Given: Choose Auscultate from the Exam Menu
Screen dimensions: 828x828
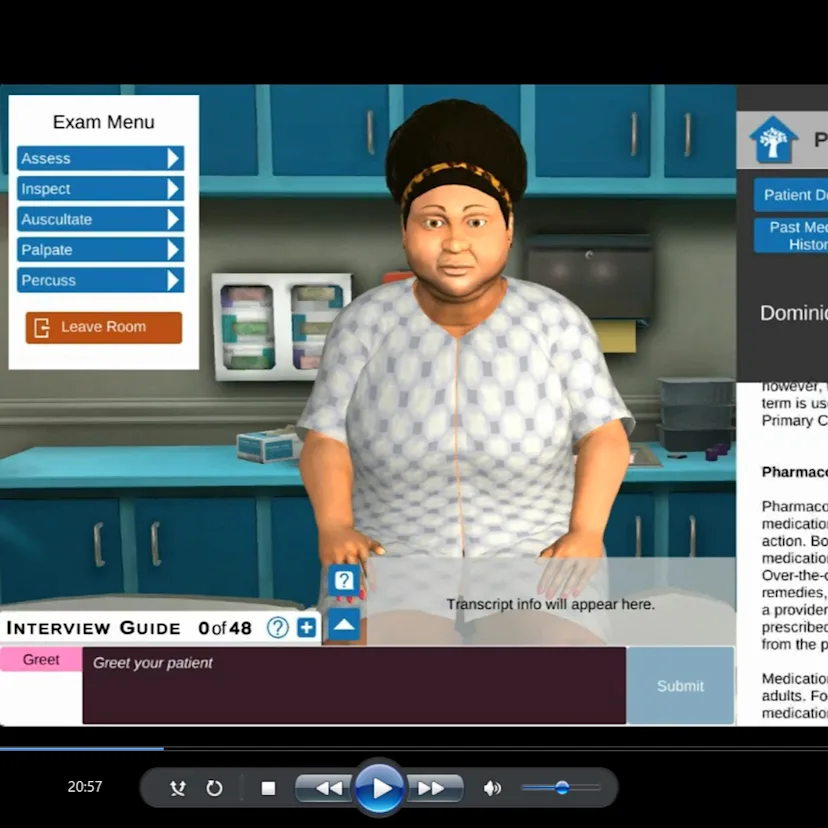Looking at the screenshot, I should [99, 219].
